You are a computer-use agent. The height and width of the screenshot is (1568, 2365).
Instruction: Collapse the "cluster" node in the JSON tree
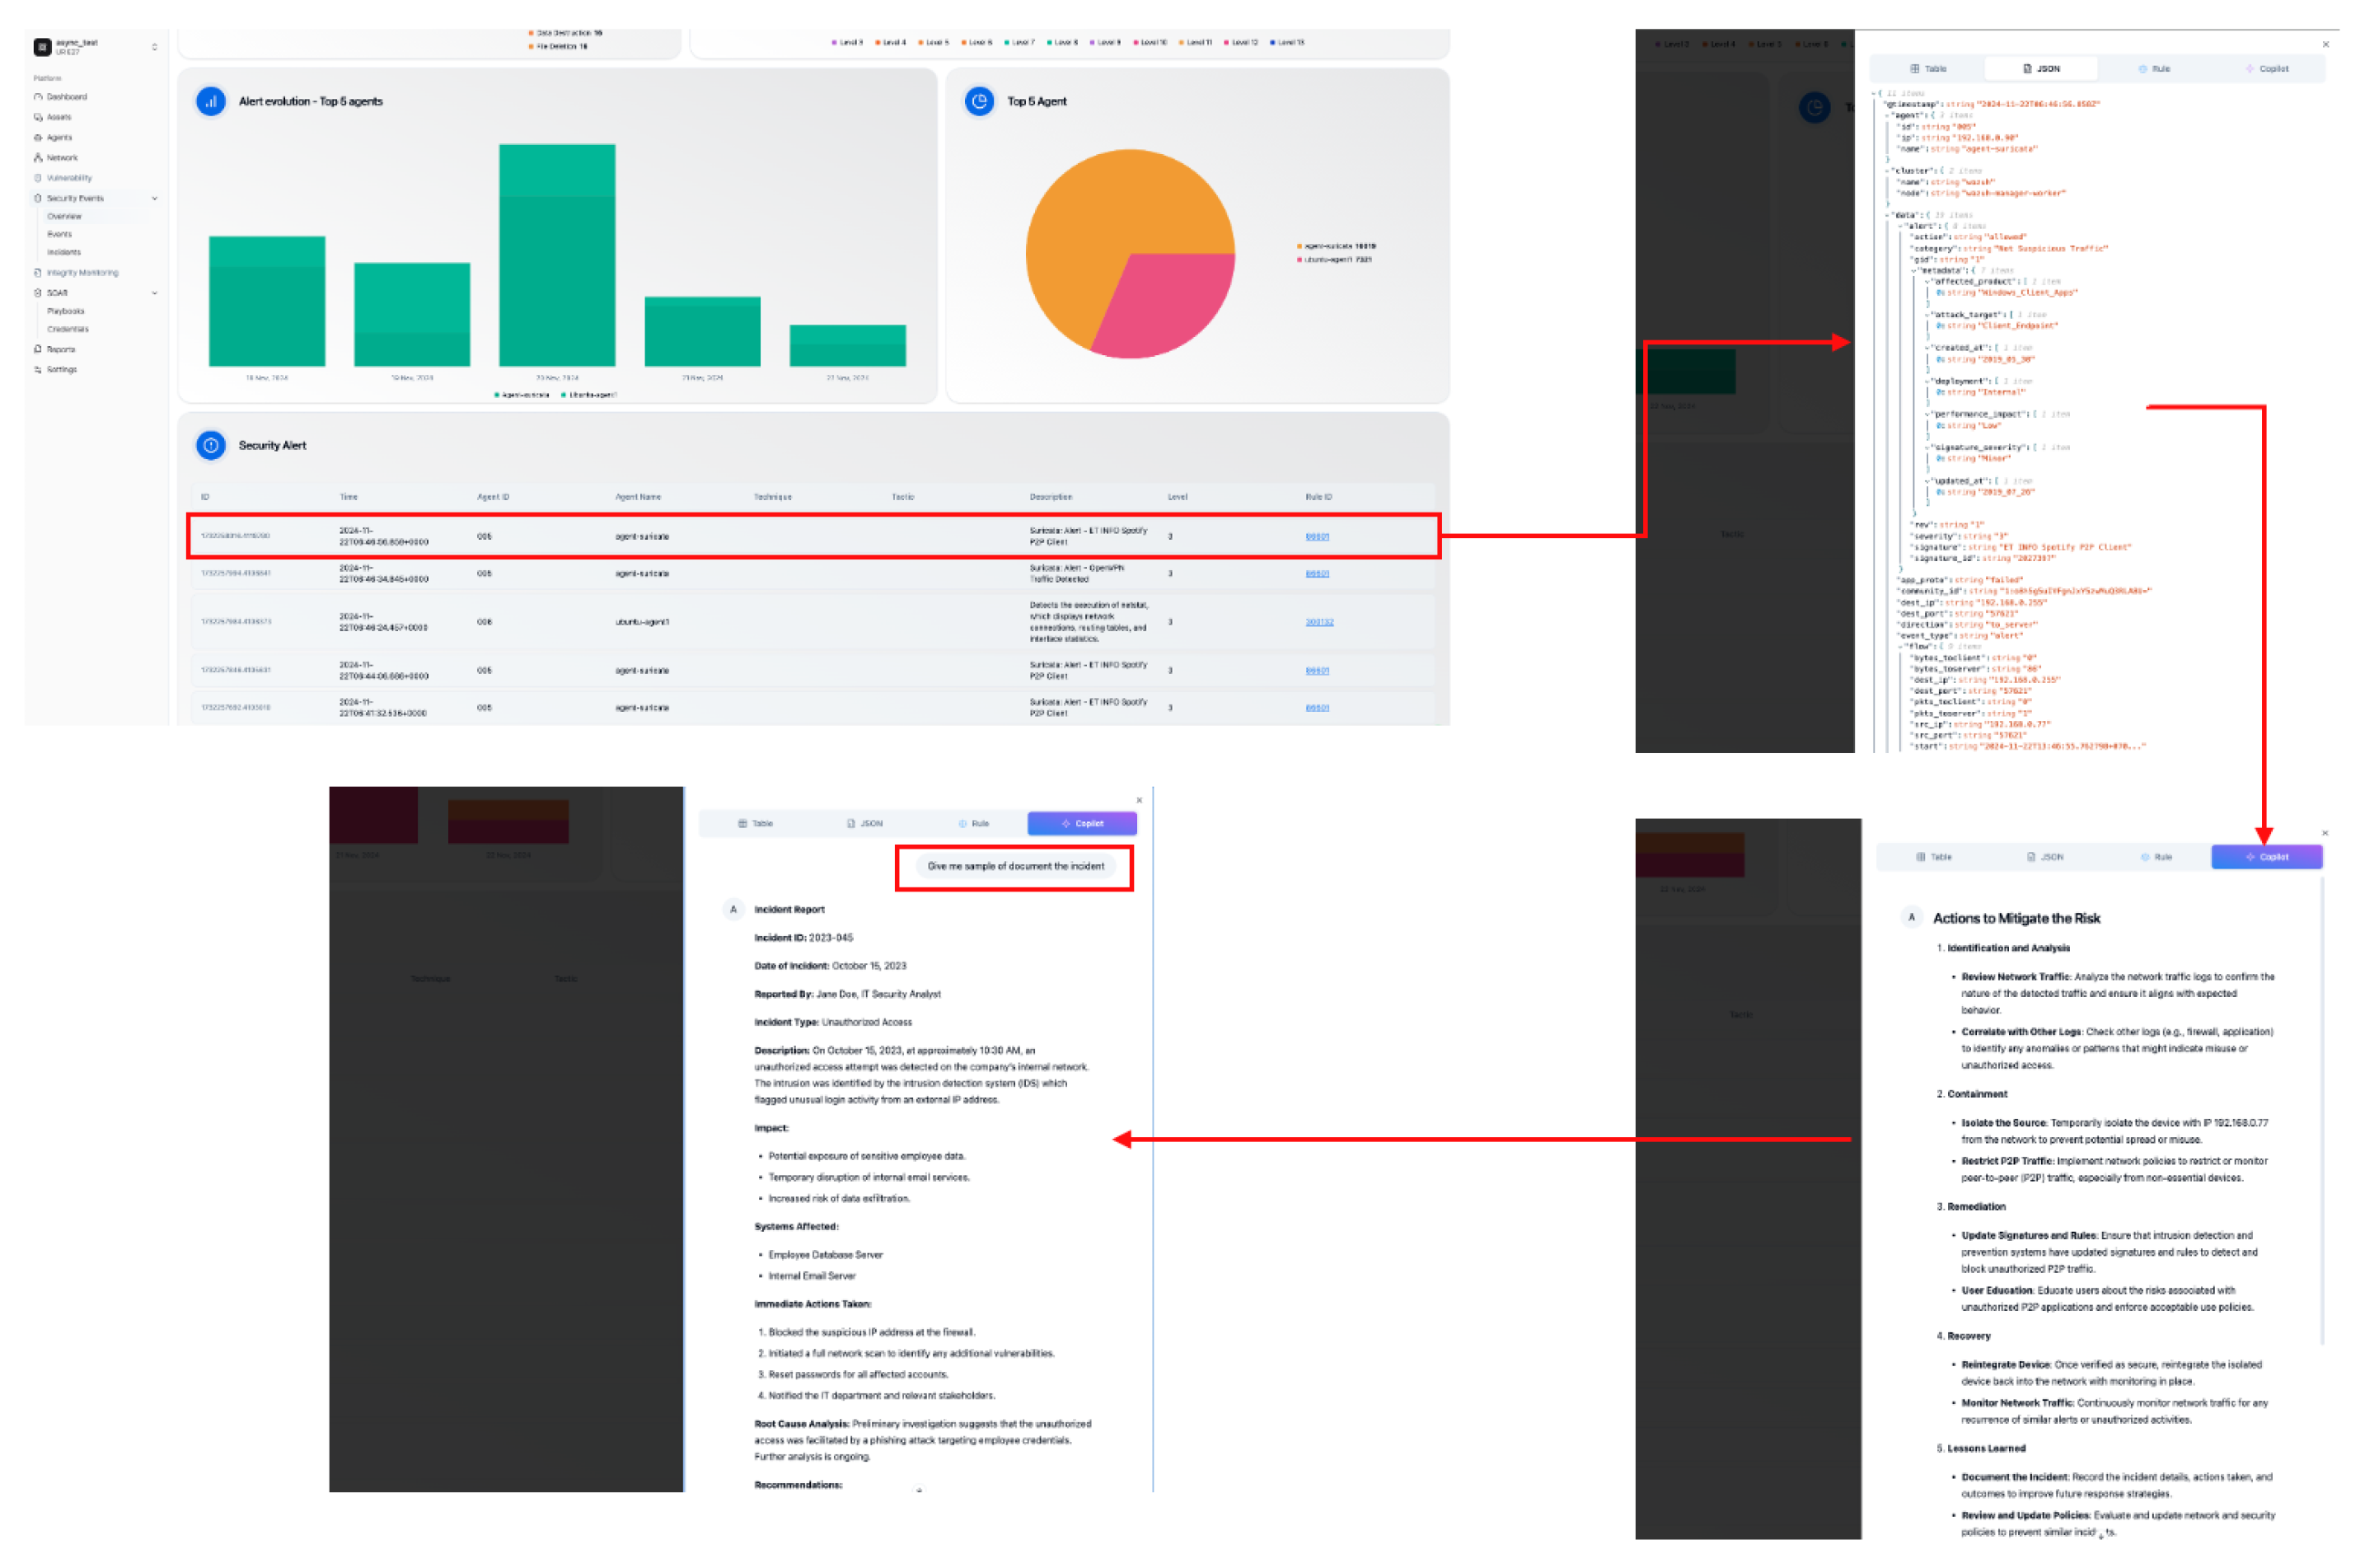(1887, 171)
